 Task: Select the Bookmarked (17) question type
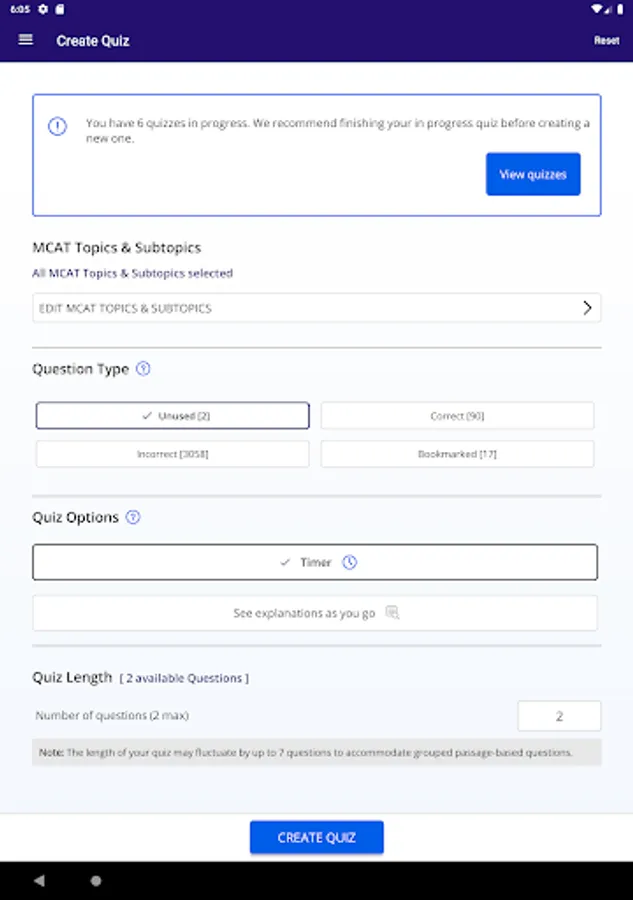pos(457,454)
